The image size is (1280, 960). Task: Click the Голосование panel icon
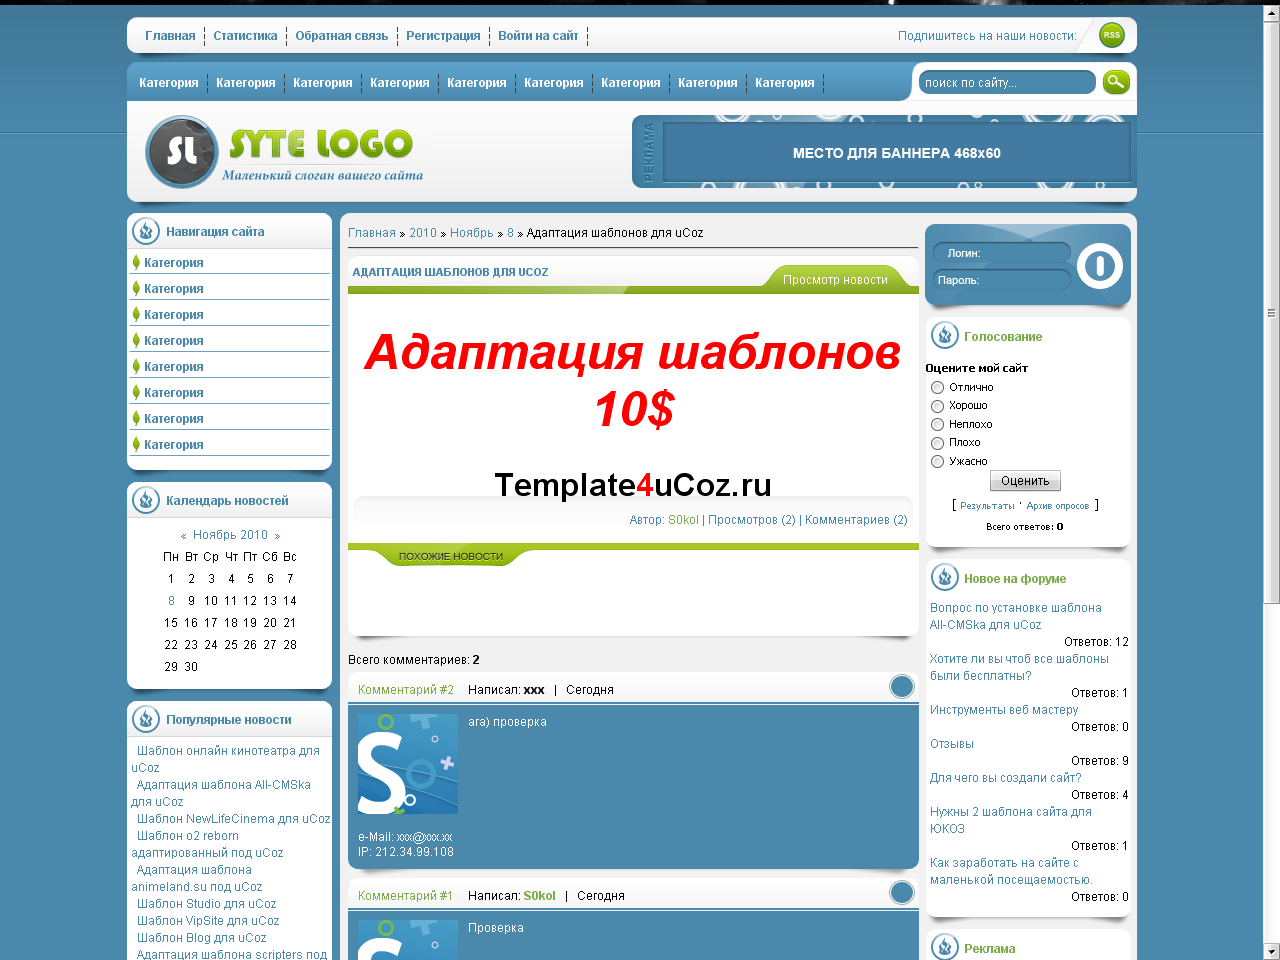coord(944,336)
